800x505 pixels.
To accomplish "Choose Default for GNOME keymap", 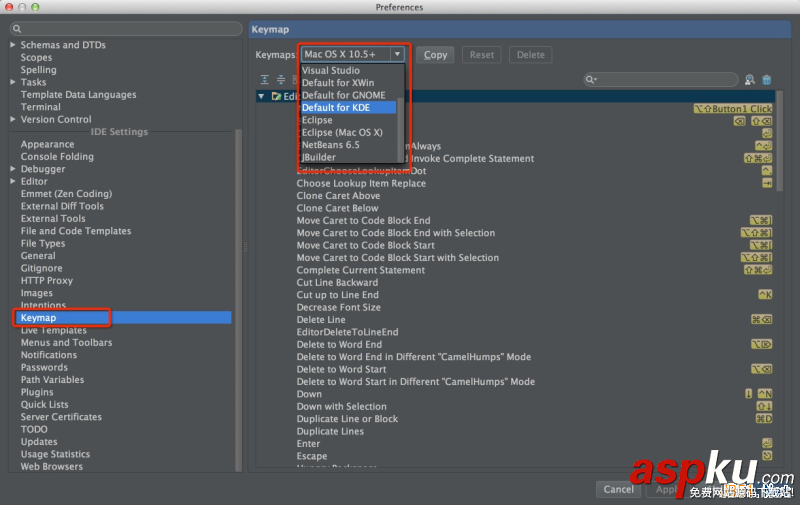I will [x=349, y=95].
